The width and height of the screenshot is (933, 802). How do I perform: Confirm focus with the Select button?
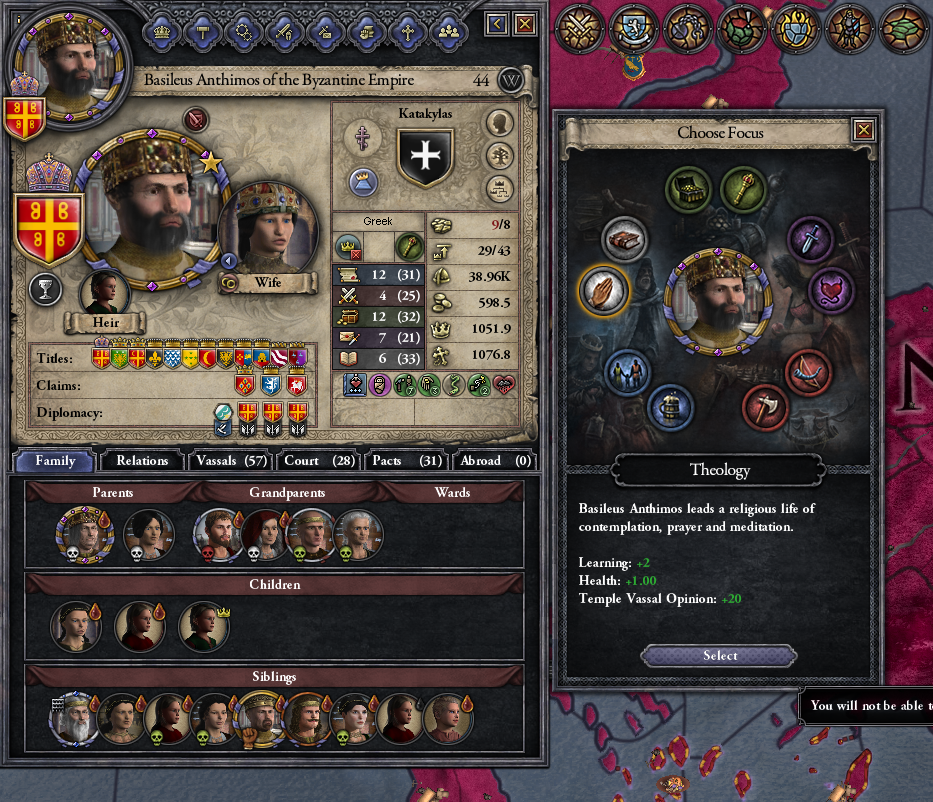(719, 656)
